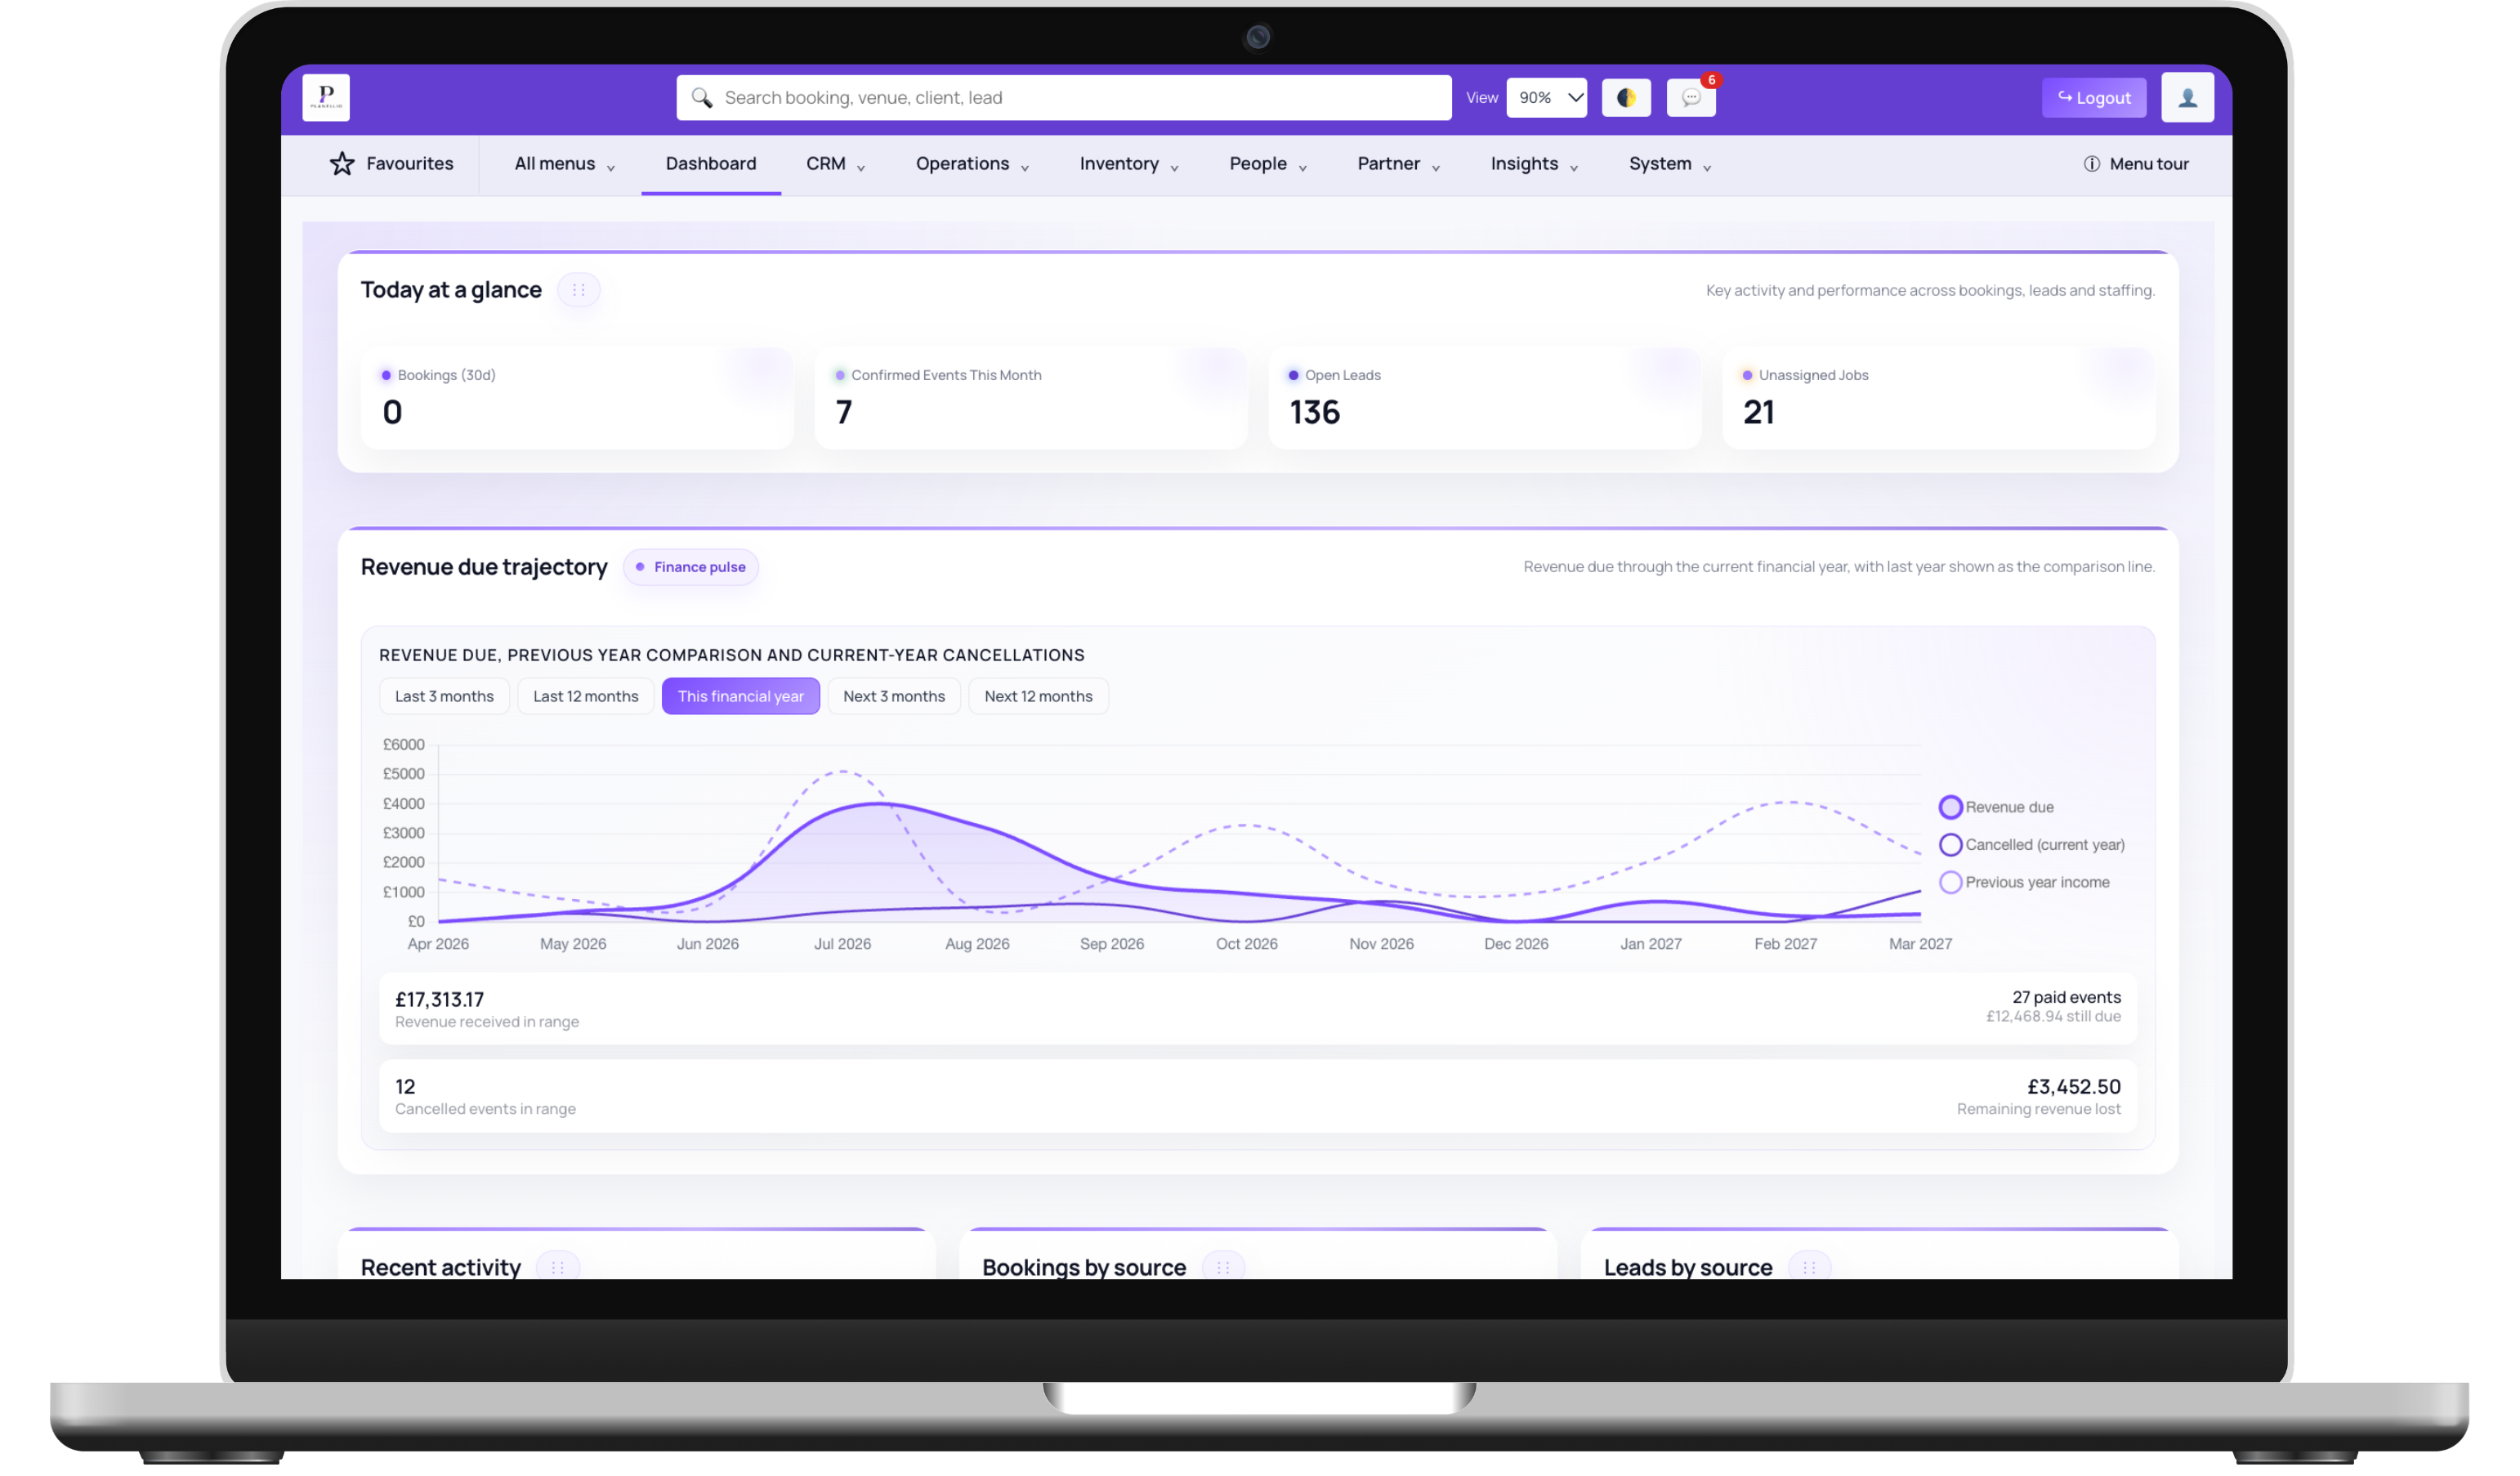Click the Logout button
Image resolution: width=2520 pixels, height=1476 pixels.
(x=2094, y=98)
